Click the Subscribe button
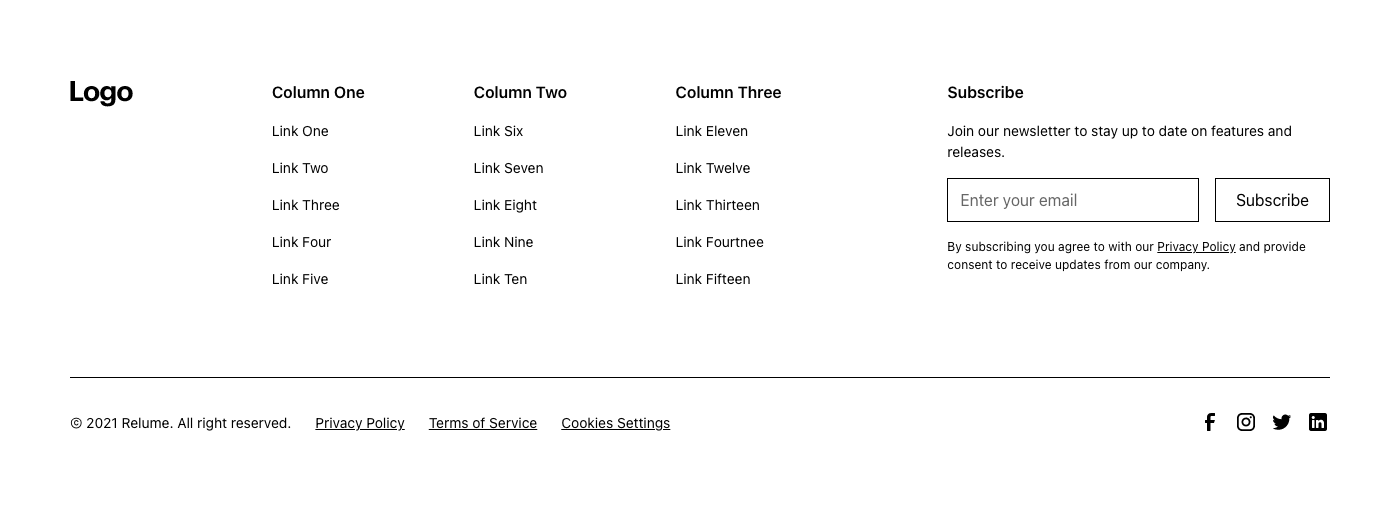The height and width of the screenshot is (514, 1400). pyautogui.click(x=1271, y=200)
